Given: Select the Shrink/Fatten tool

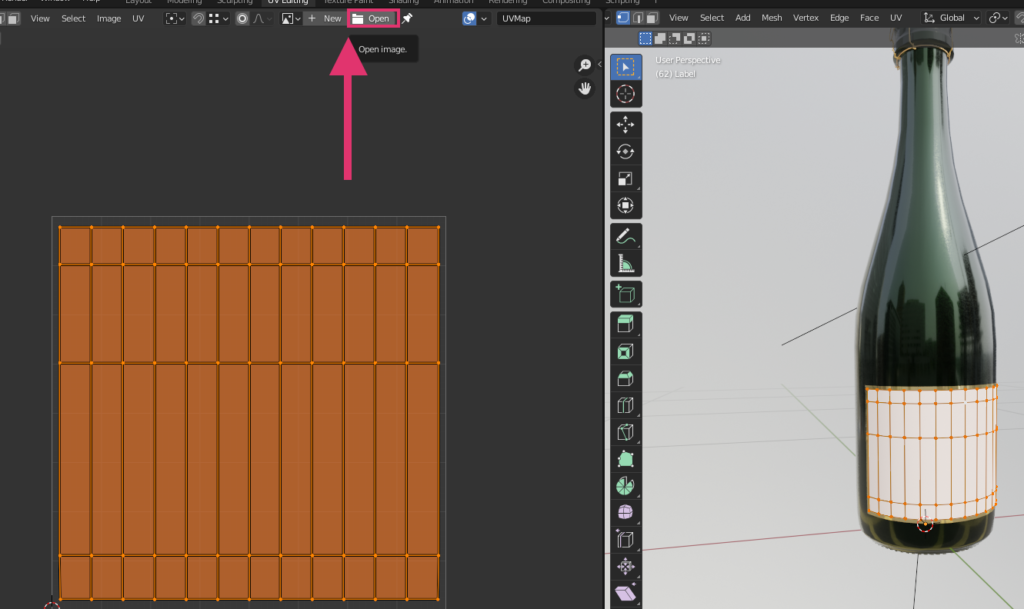Looking at the screenshot, I should (x=626, y=566).
